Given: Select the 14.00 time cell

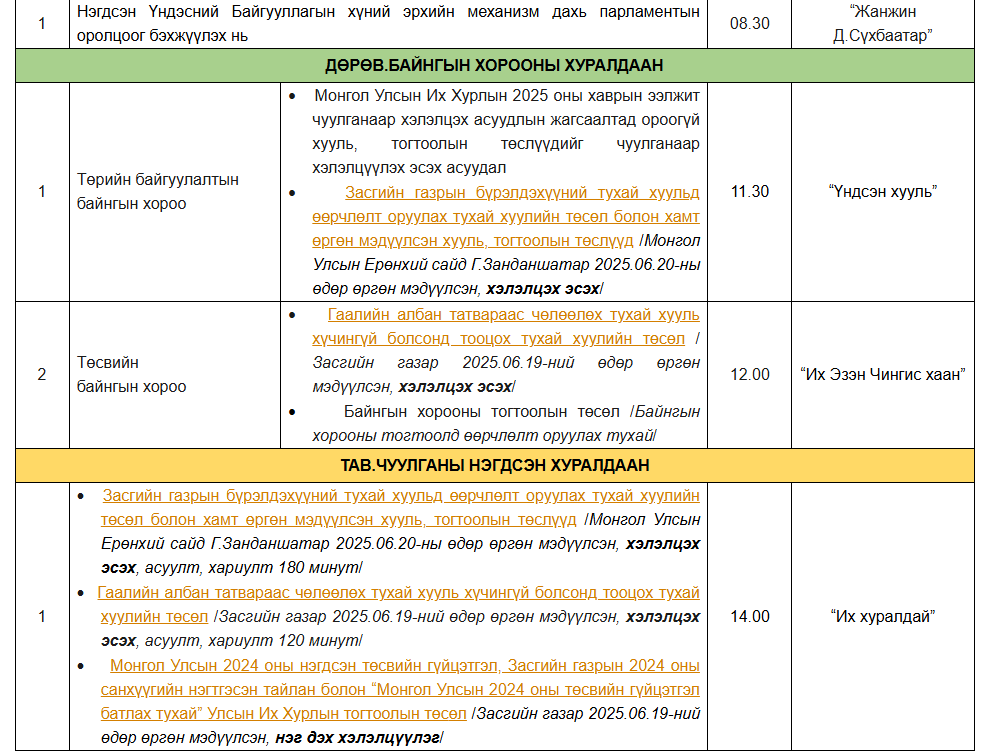Looking at the screenshot, I should (749, 616).
